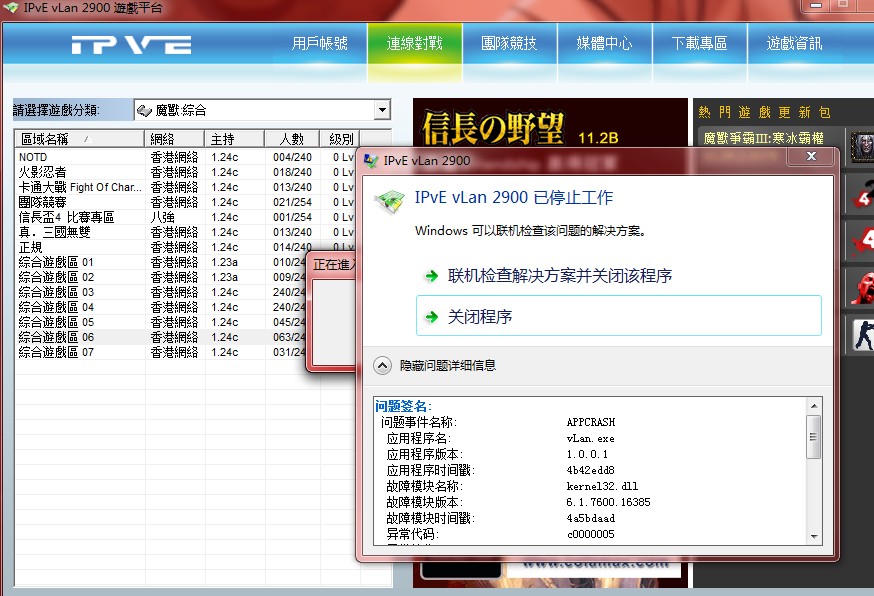Click the 关闭程序 option

[619, 316]
